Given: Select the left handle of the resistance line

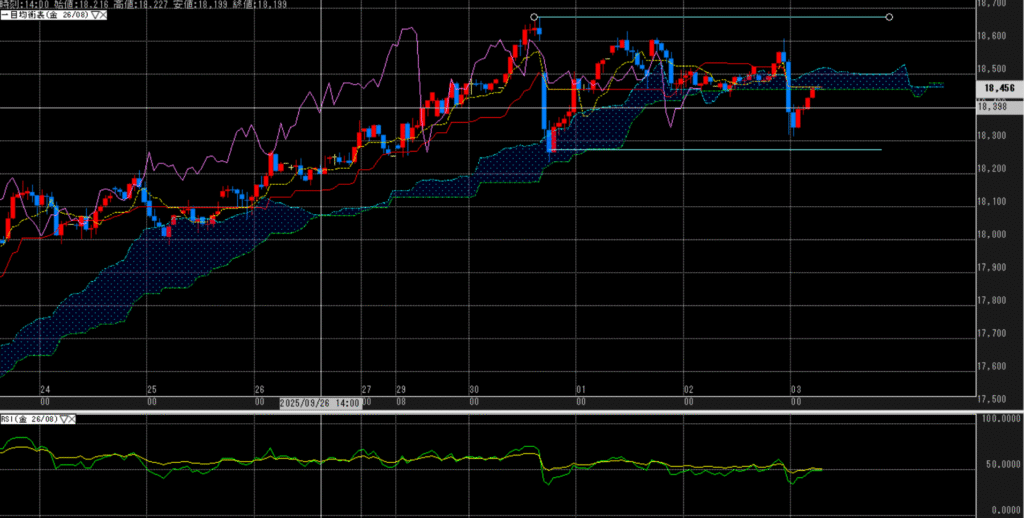Looking at the screenshot, I should 534,17.
